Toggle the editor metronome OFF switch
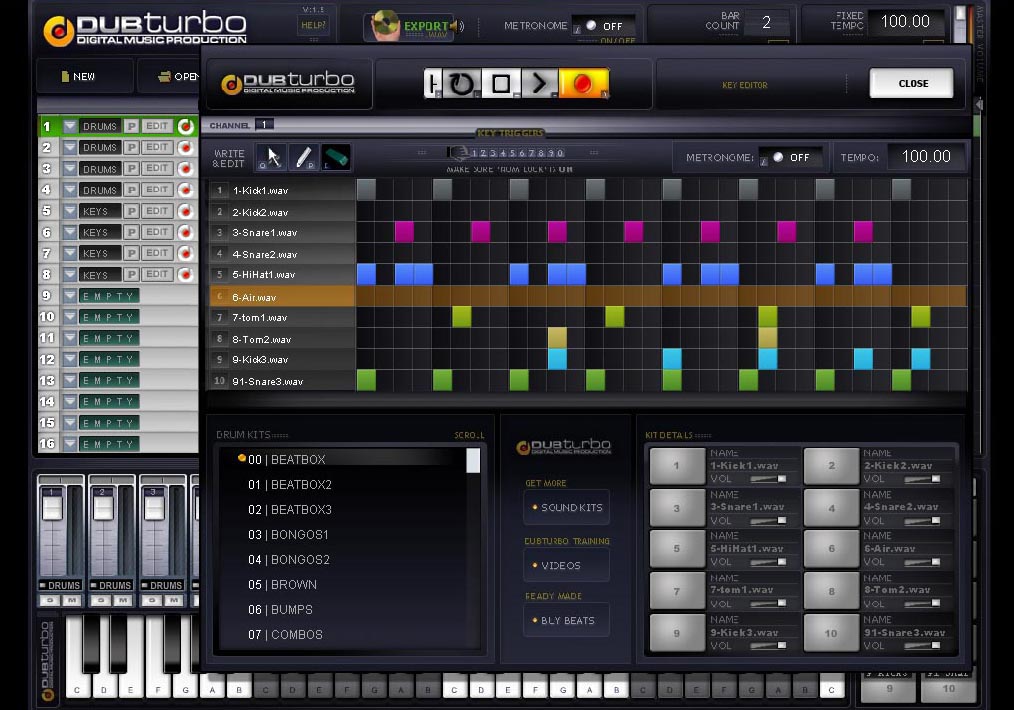The image size is (1014, 710). click(791, 157)
